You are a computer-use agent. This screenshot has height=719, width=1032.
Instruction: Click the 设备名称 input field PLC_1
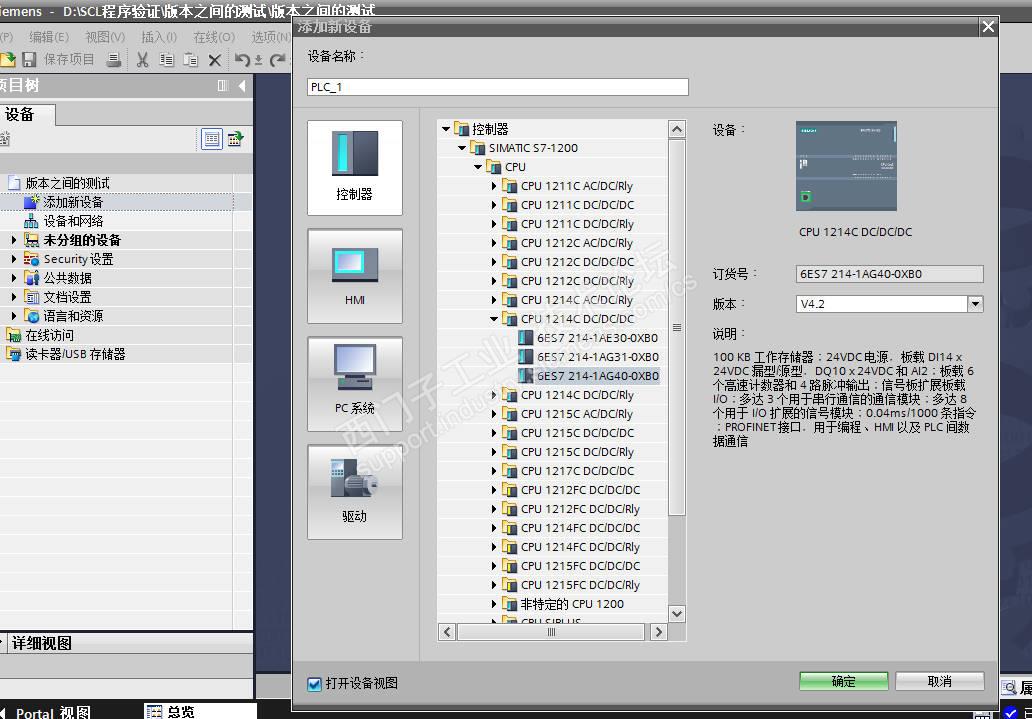point(498,87)
